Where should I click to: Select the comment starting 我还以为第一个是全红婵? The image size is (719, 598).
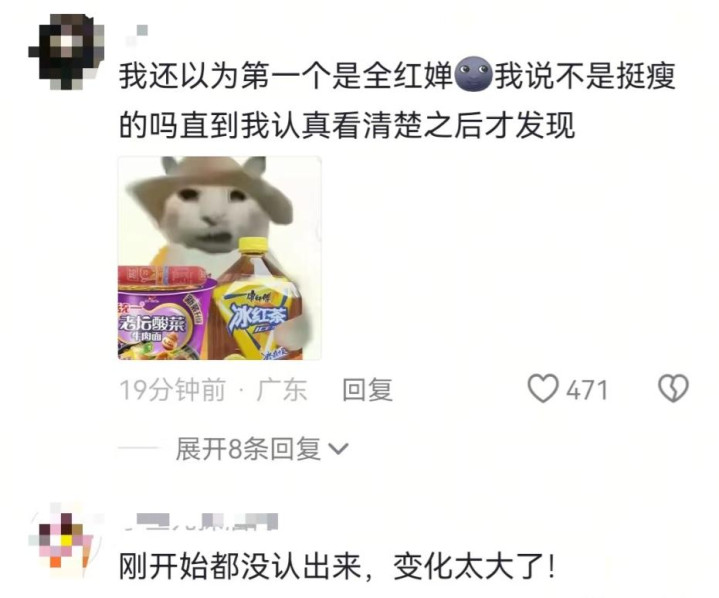[397, 100]
